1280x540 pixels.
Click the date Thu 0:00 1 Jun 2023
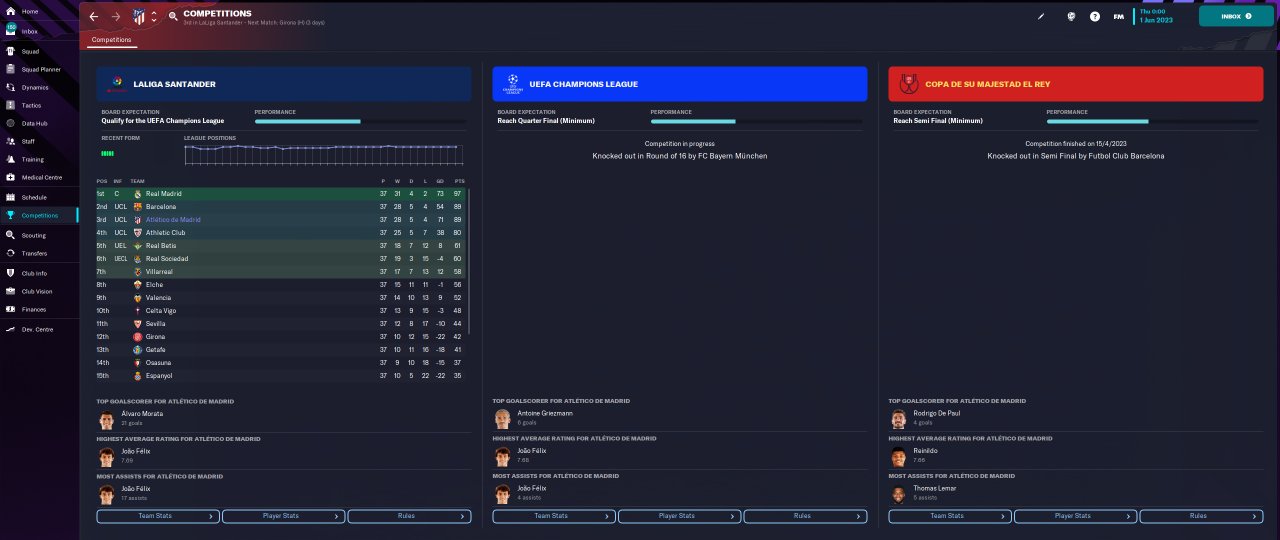(x=1156, y=16)
